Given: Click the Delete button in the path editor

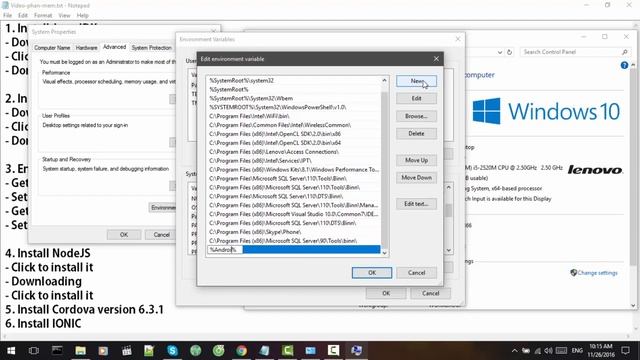Looking at the screenshot, I should 416,133.
